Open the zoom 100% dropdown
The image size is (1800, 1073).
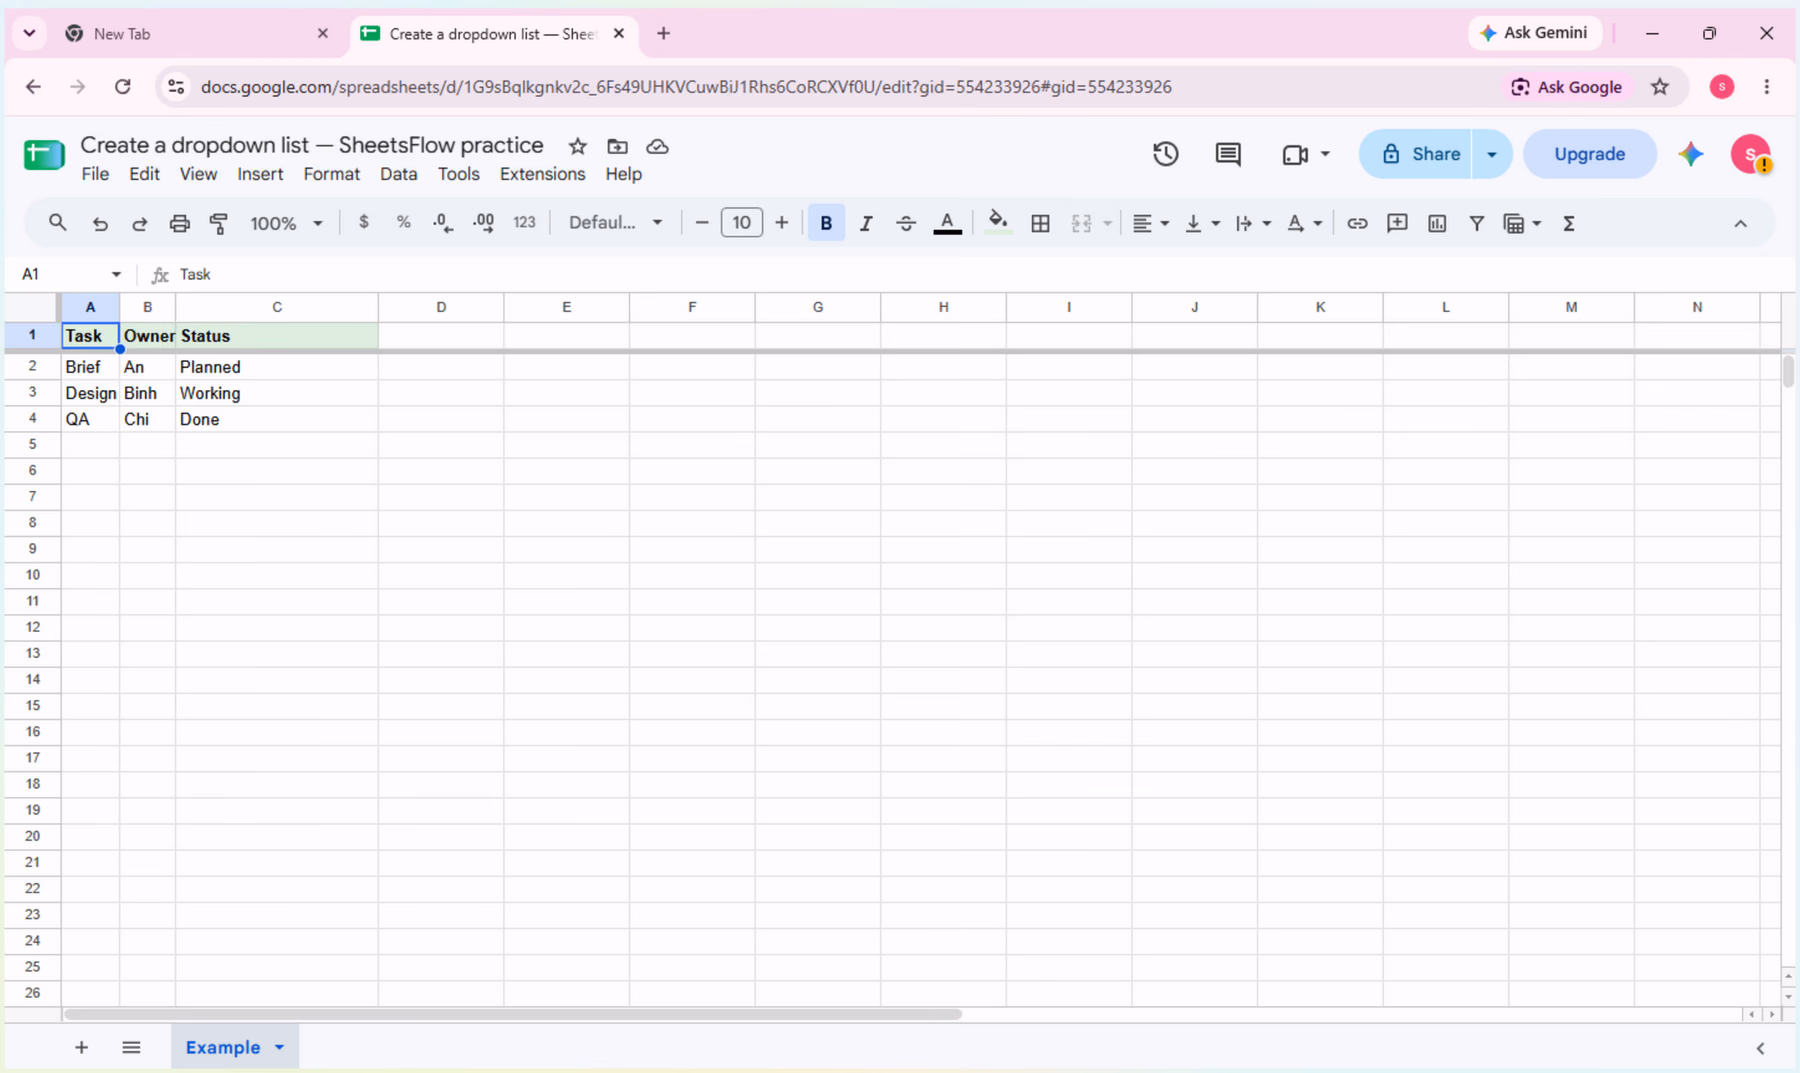coord(286,223)
